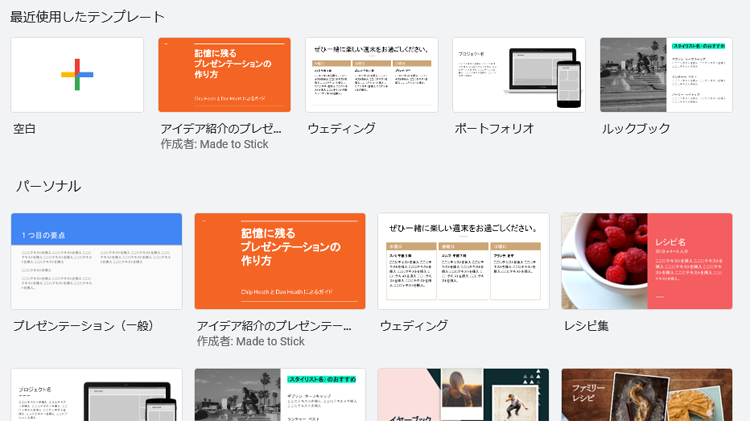Screen dimensions: 750x421
Task: Click the パーソナル section heading
Action: pos(48,186)
